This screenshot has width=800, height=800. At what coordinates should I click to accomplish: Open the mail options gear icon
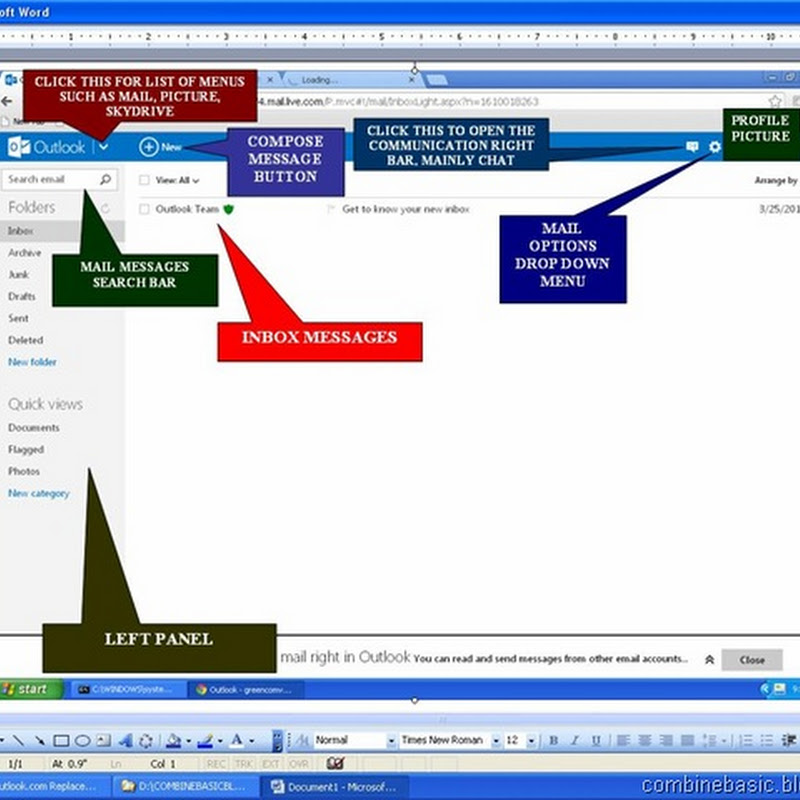coord(715,147)
